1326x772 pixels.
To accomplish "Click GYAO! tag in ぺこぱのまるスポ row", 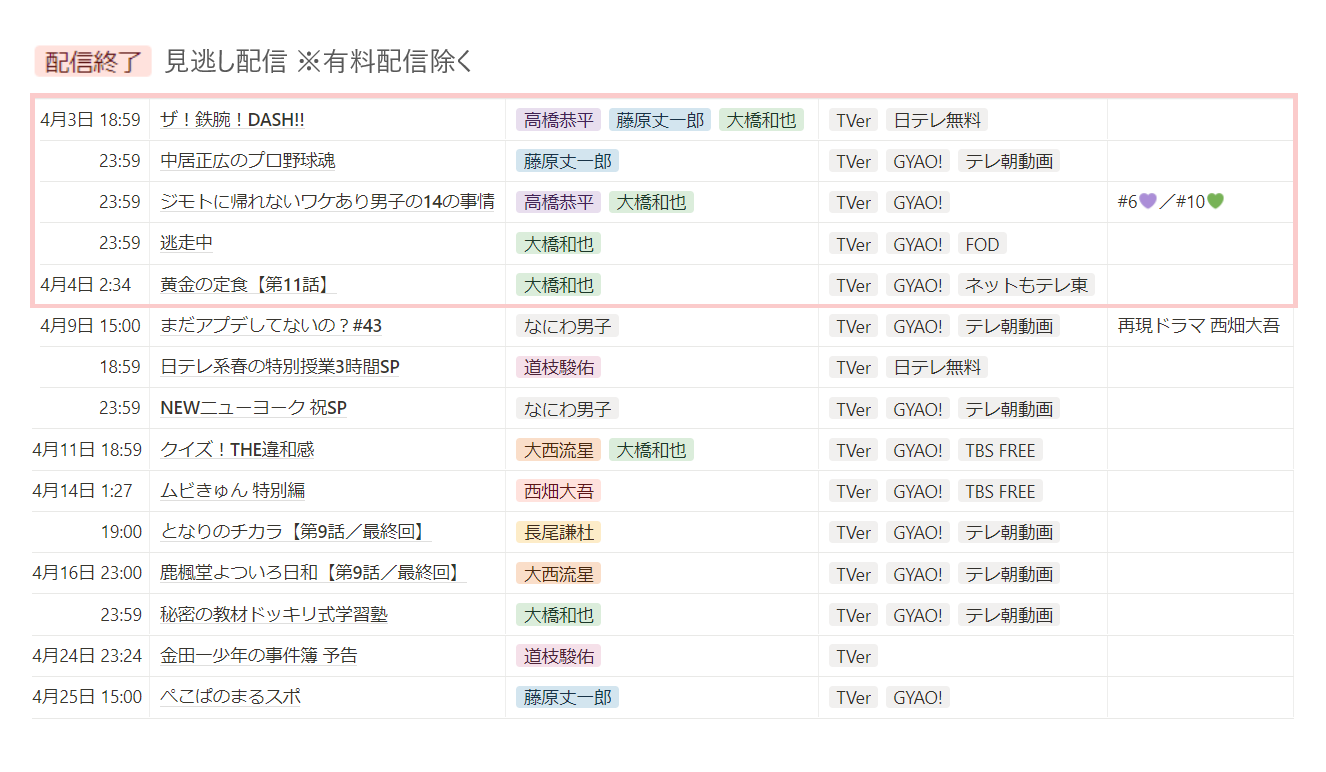I will click(918, 697).
